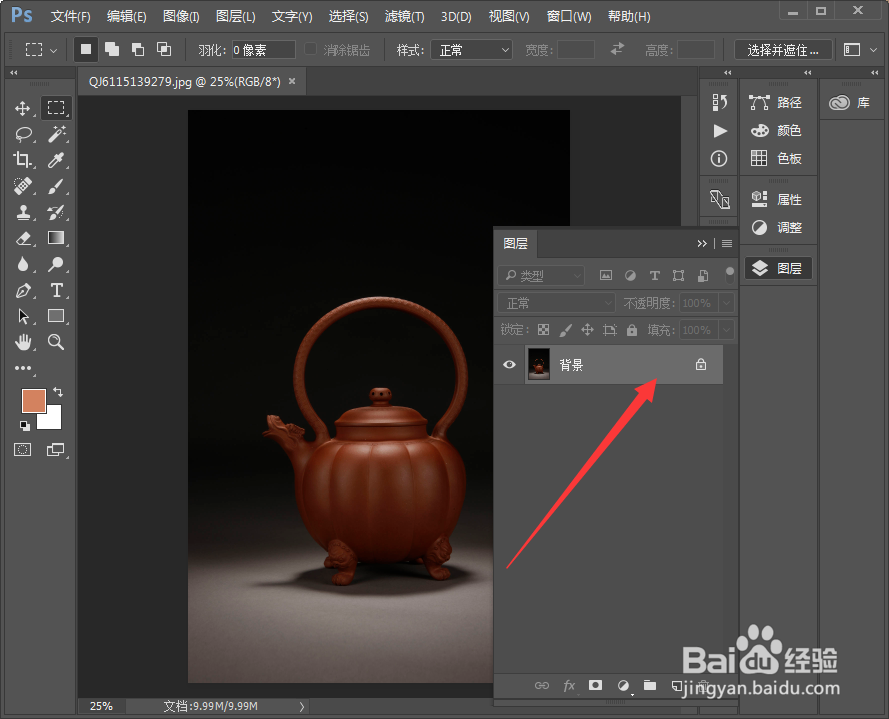889x719 pixels.
Task: Select the Horizontal Type tool
Action: tap(56, 290)
